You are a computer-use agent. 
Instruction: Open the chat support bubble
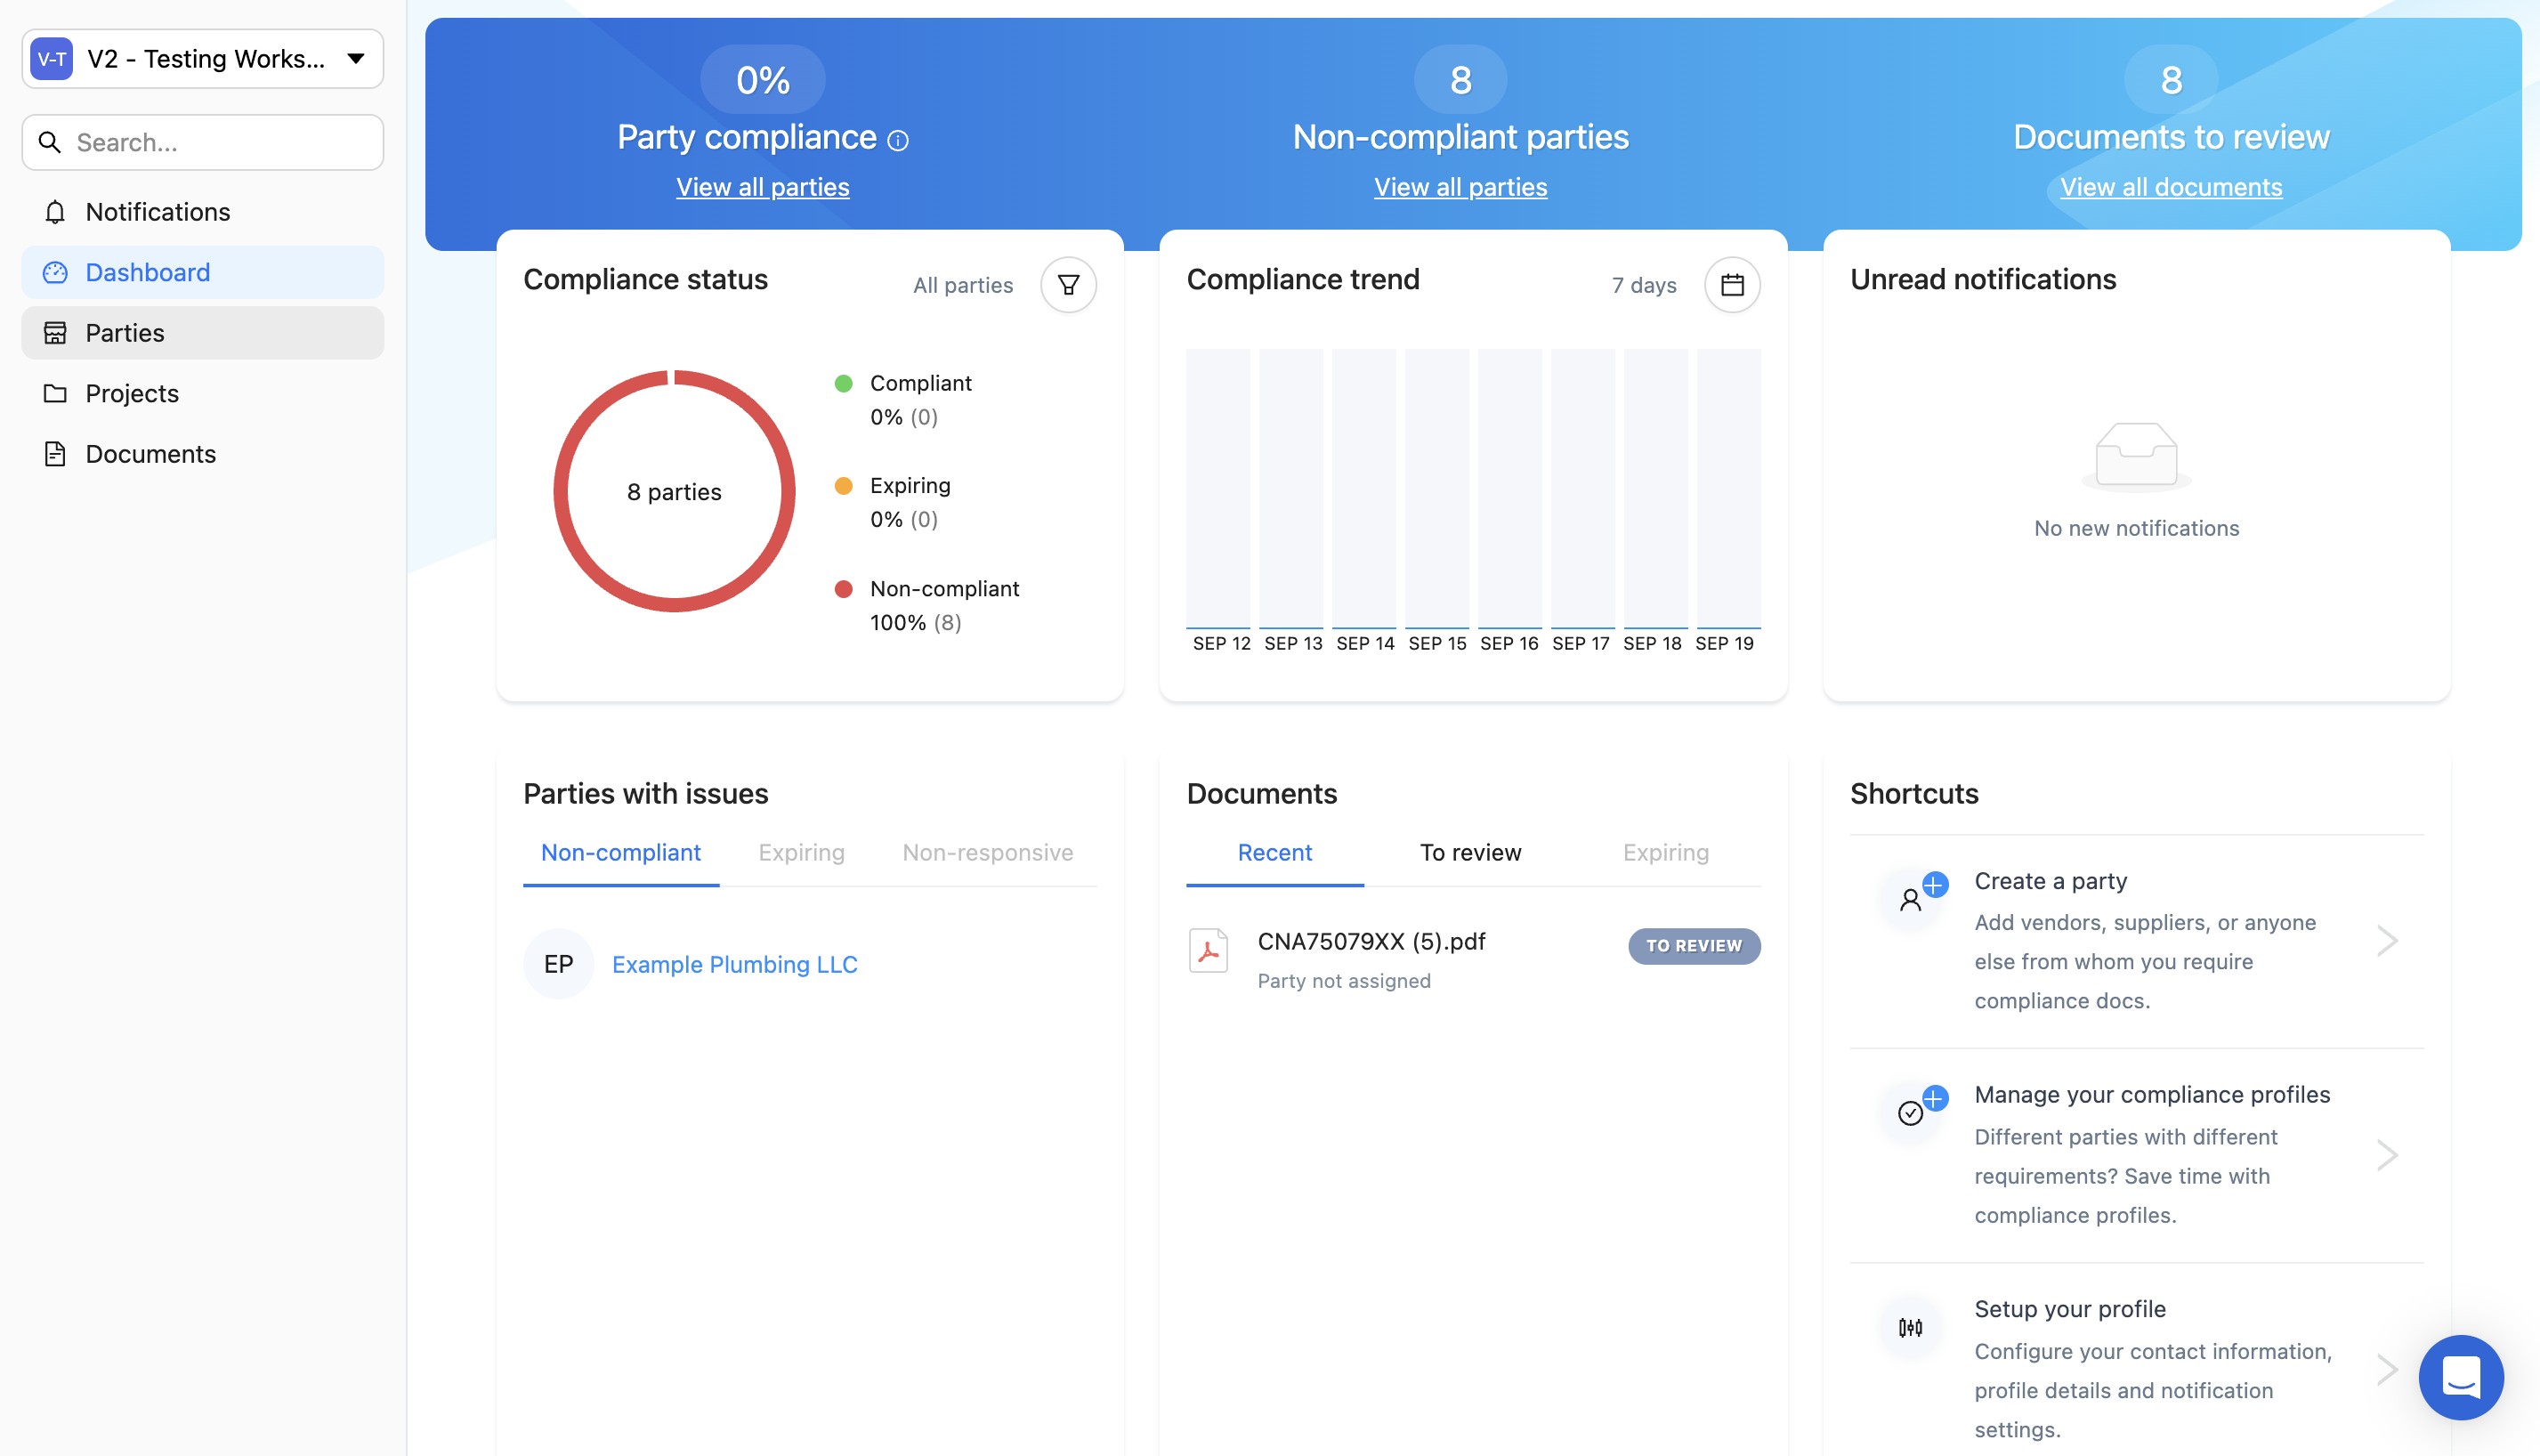coord(2460,1376)
